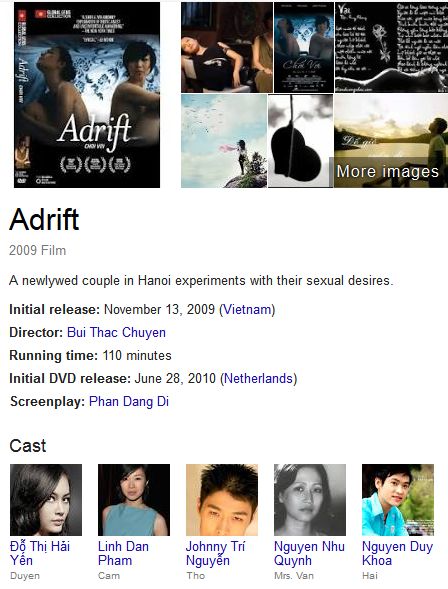This screenshot has height=589, width=448.
Task: Open the Nguyen Nhu Quynh name link
Action: coord(309,553)
